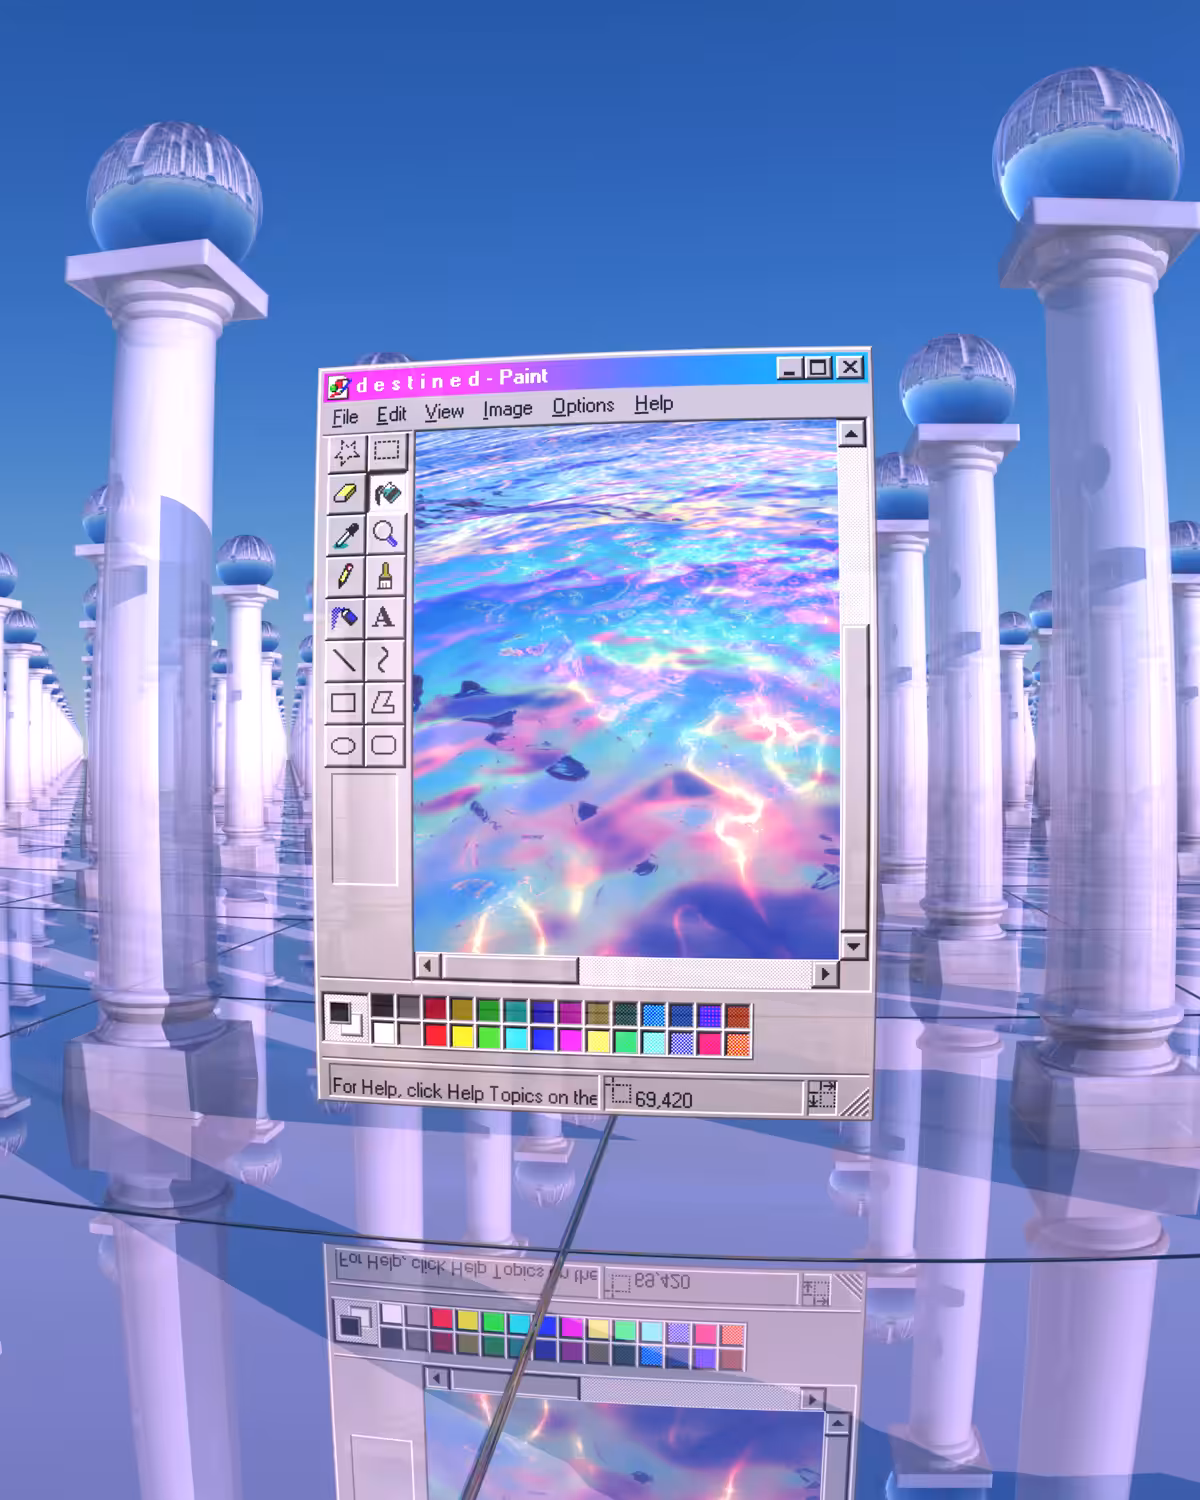Click the resize grip at window corner
The image size is (1200, 1500).
pos(855,1102)
